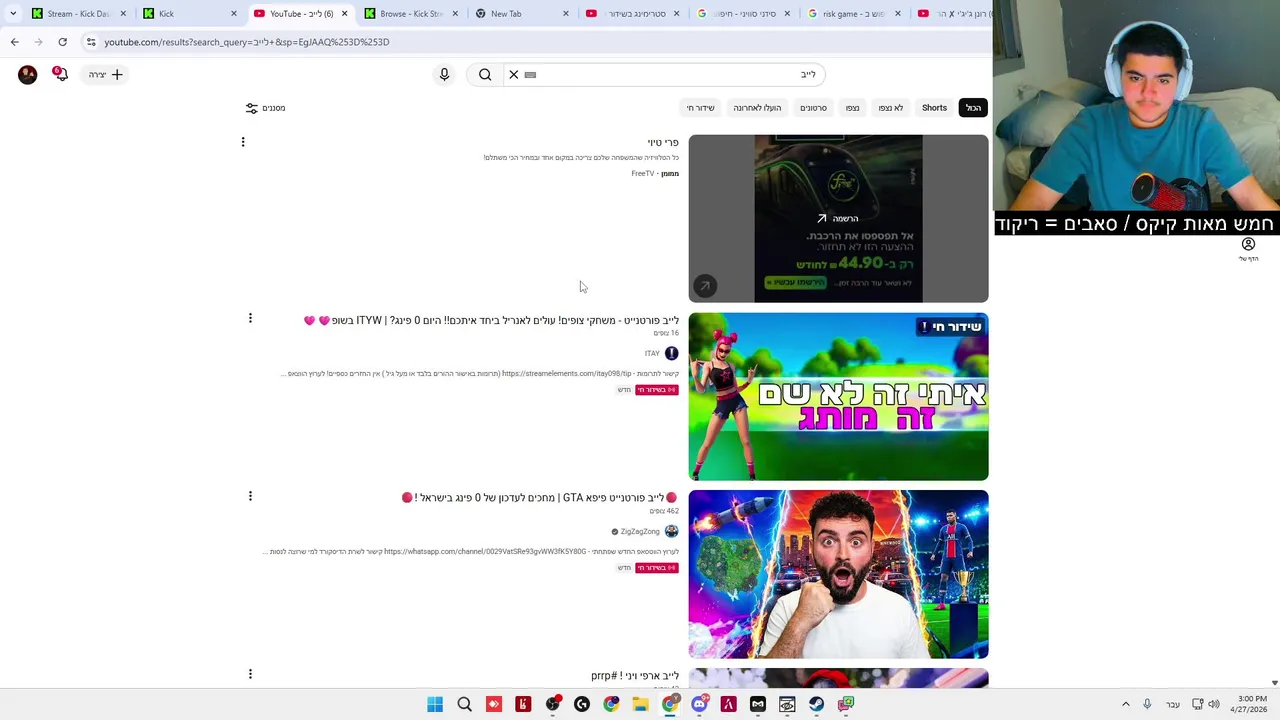Select the לא נצפו filter chip
Screen dimensions: 1280x720
click(890, 108)
